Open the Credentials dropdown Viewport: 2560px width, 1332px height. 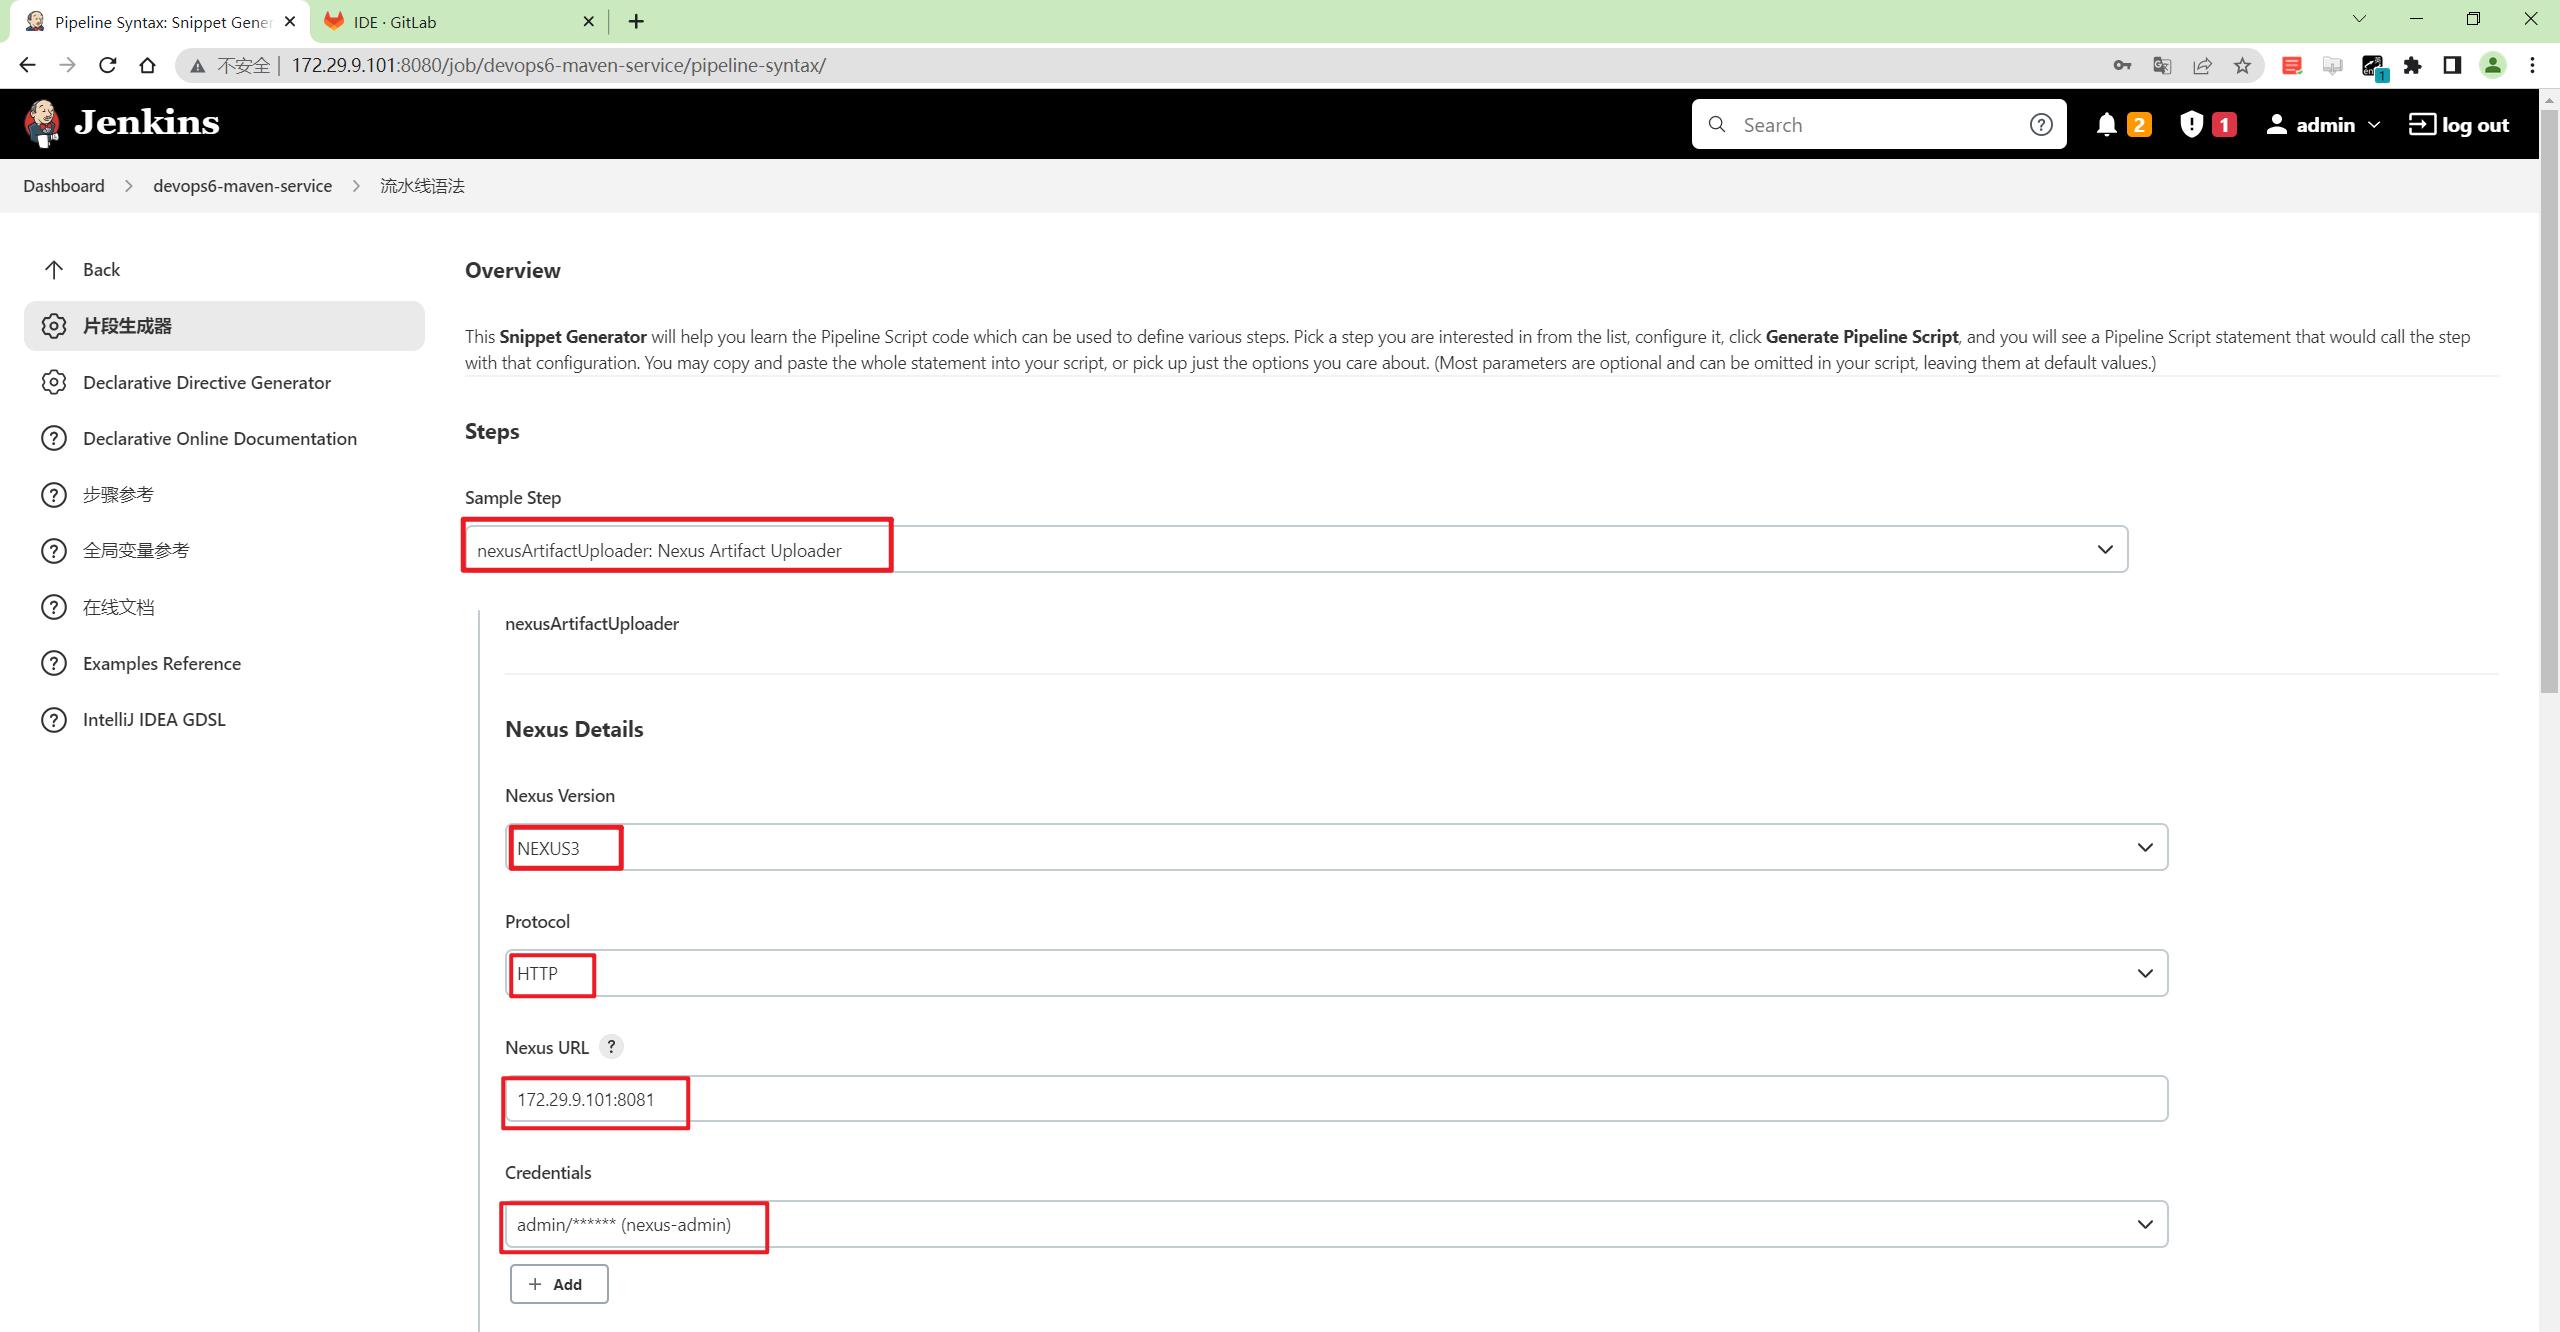point(1336,1224)
